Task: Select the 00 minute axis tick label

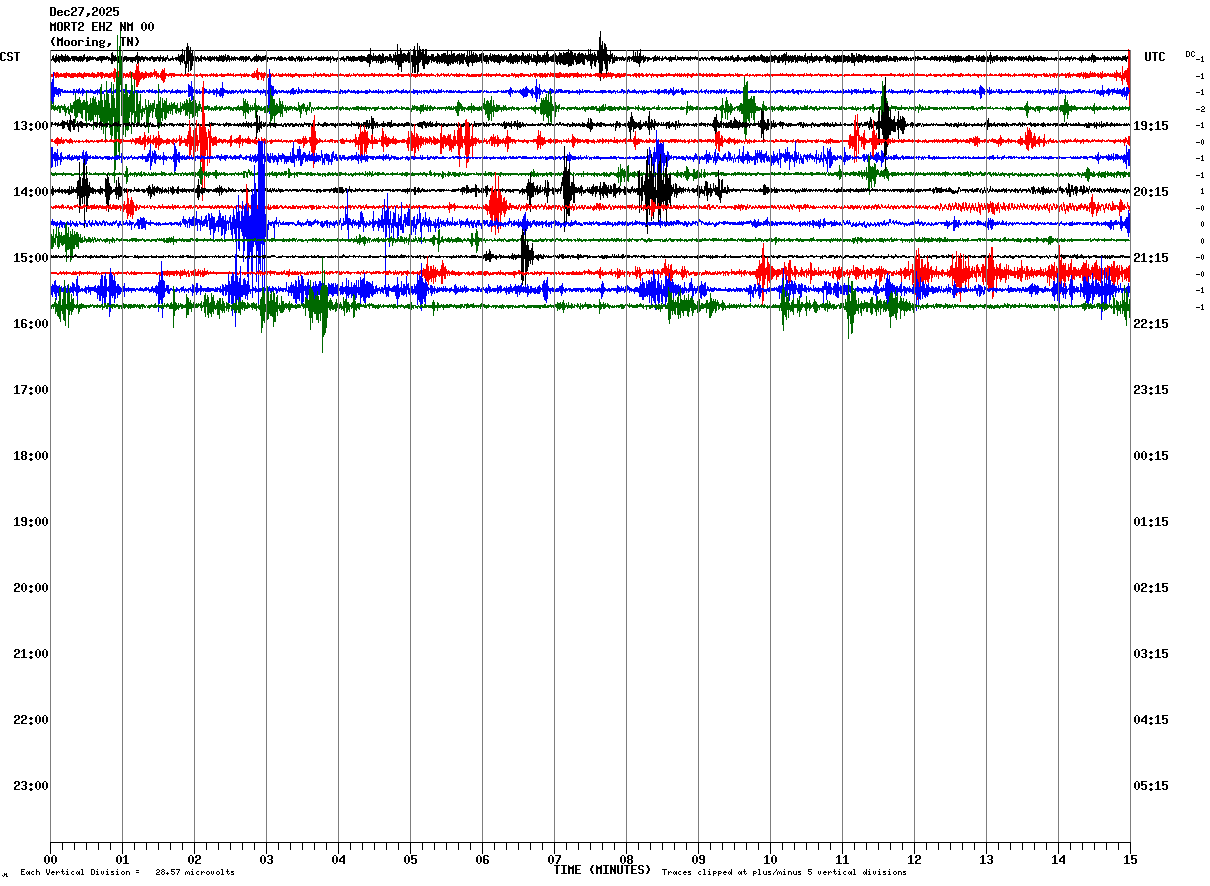Action: tap(51, 859)
